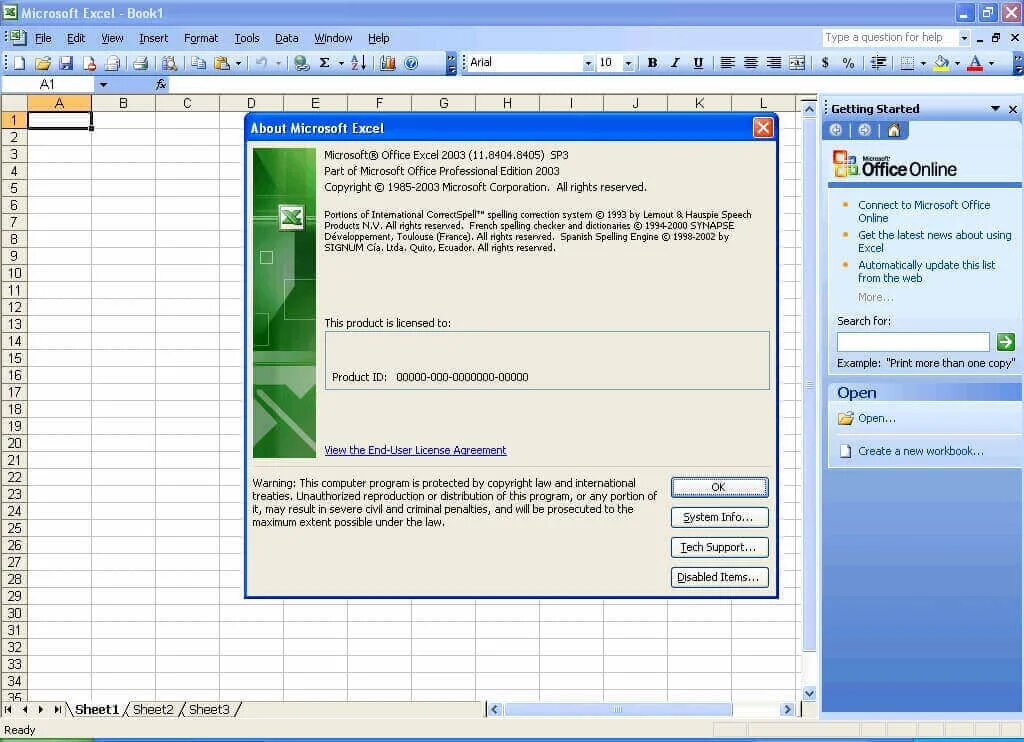Click the horizontal scrollbar thumb
The height and width of the screenshot is (742, 1024).
[618, 709]
